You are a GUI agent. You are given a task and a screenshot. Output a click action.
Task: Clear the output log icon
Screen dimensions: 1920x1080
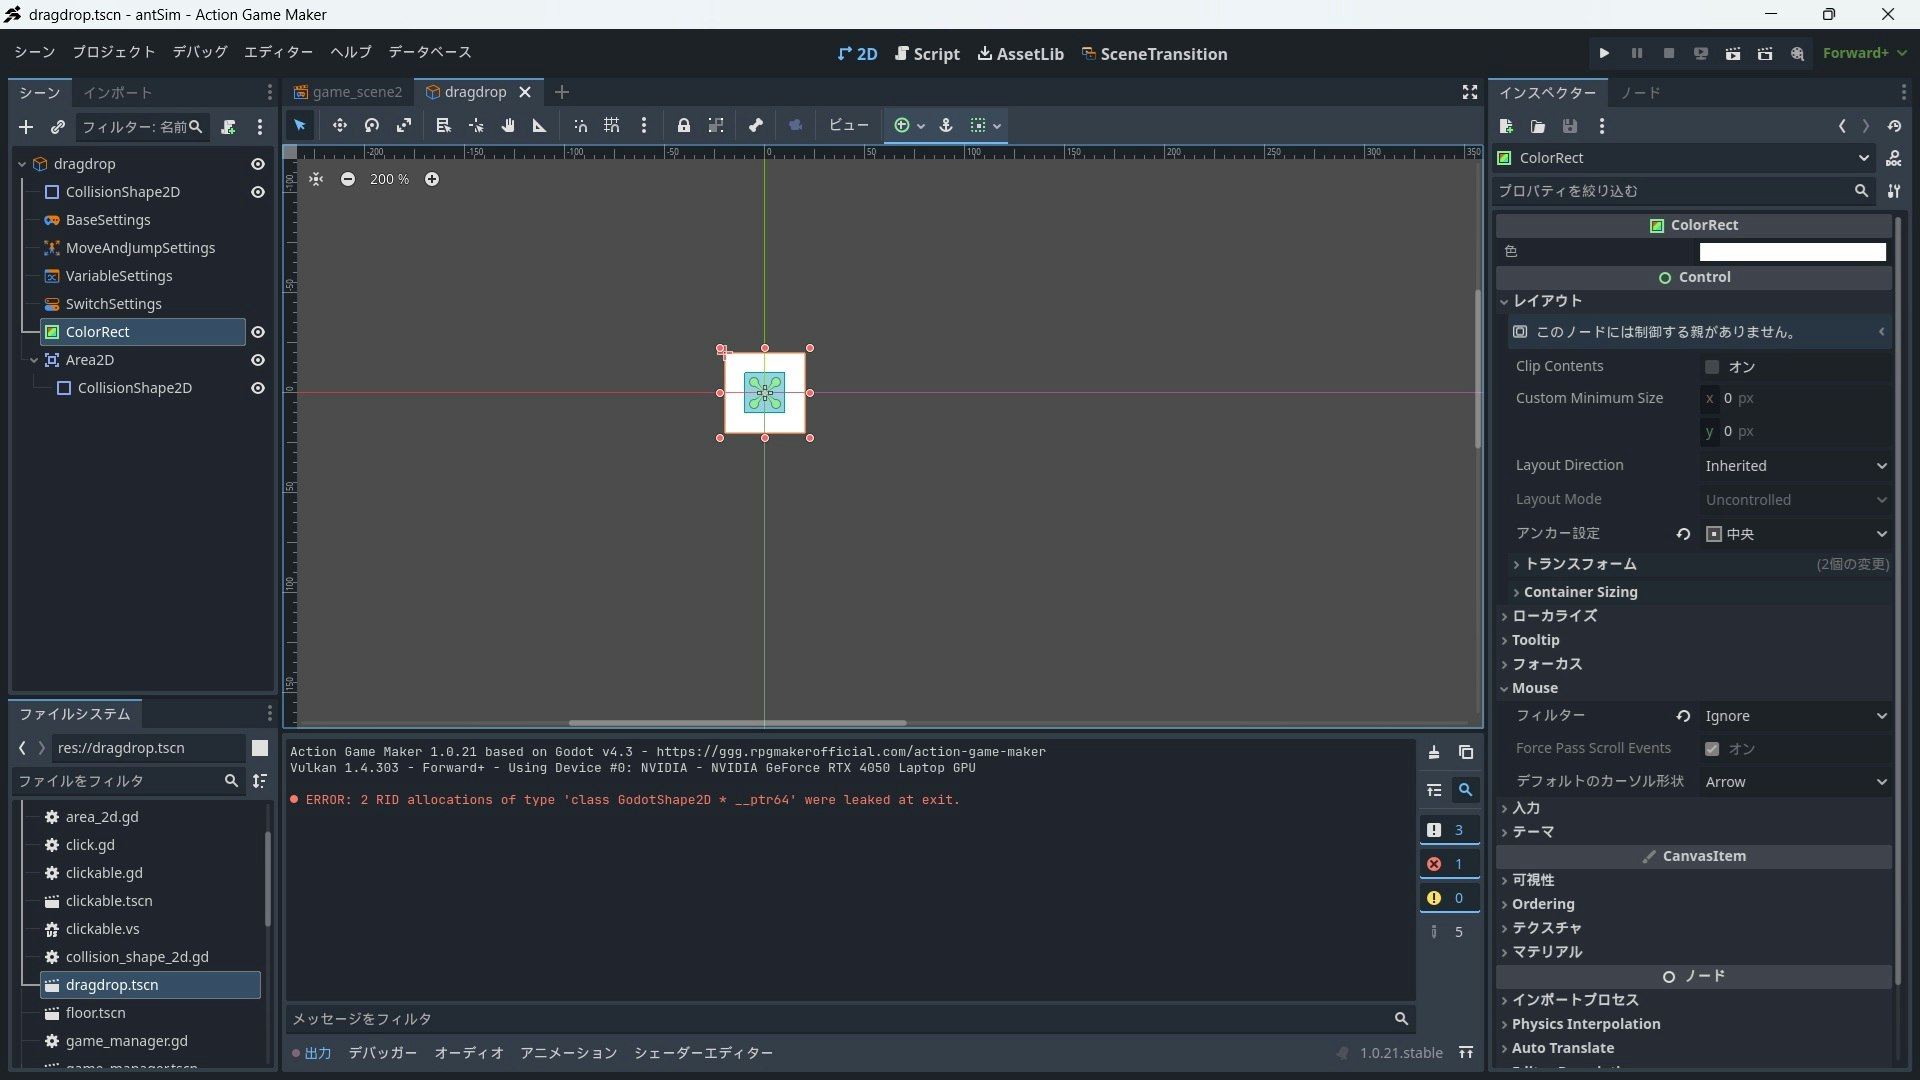1434,753
